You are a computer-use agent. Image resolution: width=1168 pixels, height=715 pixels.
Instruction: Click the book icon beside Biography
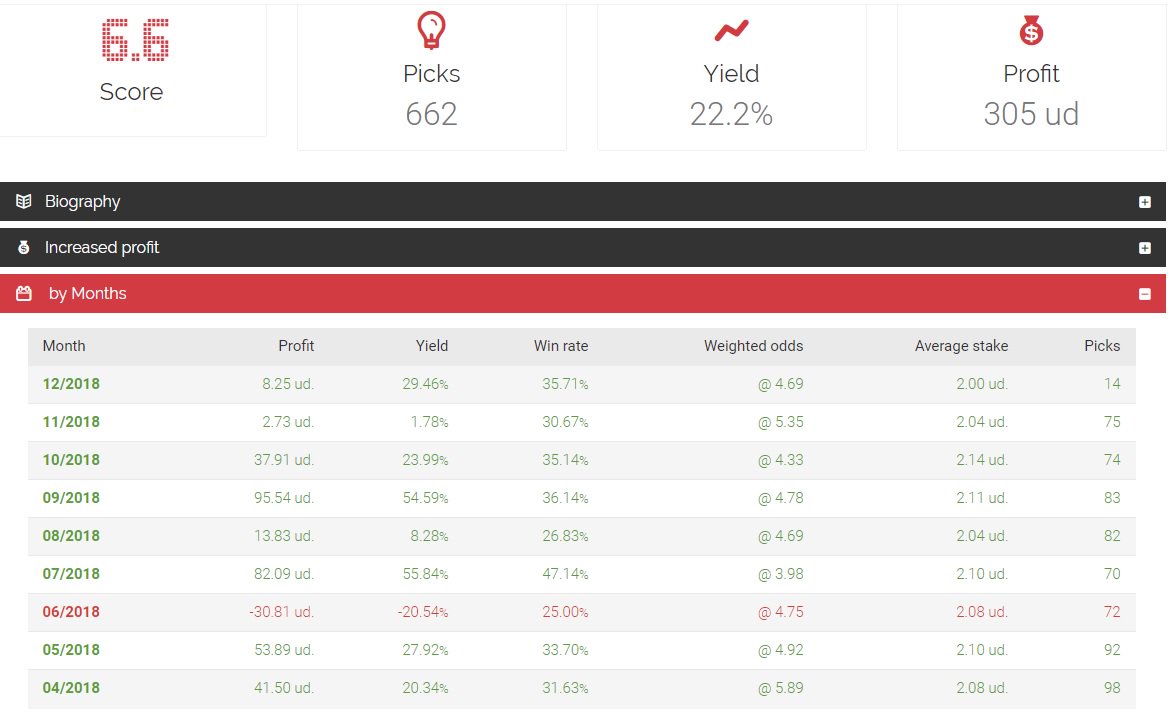(24, 201)
